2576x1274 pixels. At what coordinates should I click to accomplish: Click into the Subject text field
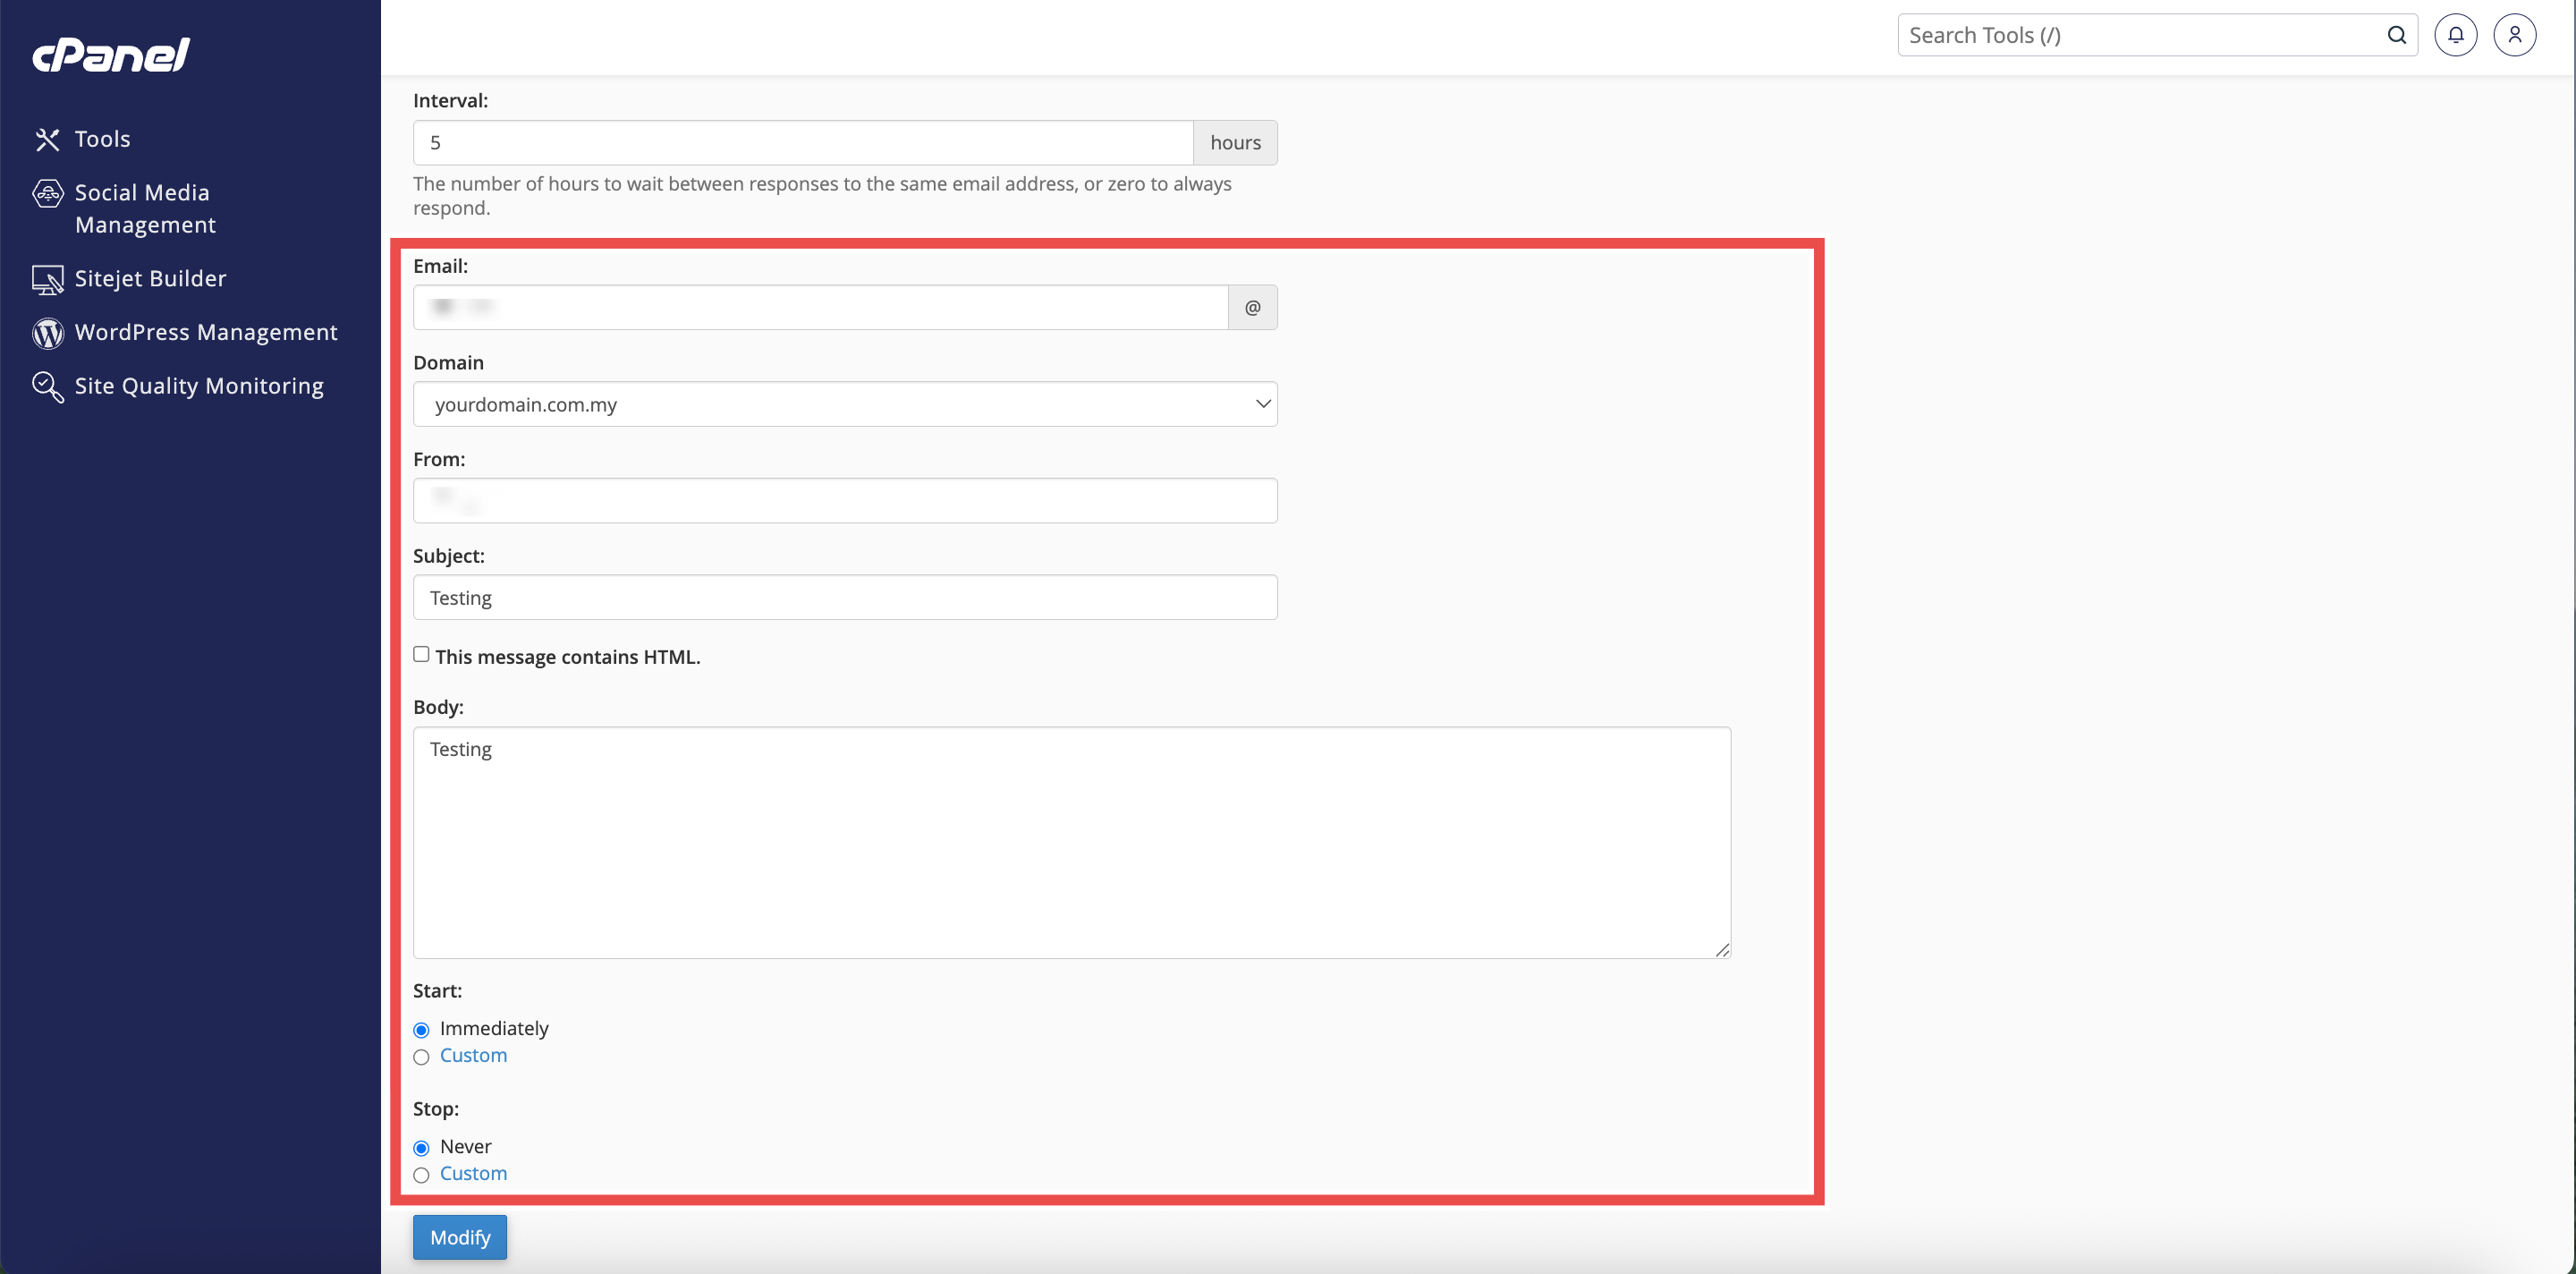click(844, 597)
